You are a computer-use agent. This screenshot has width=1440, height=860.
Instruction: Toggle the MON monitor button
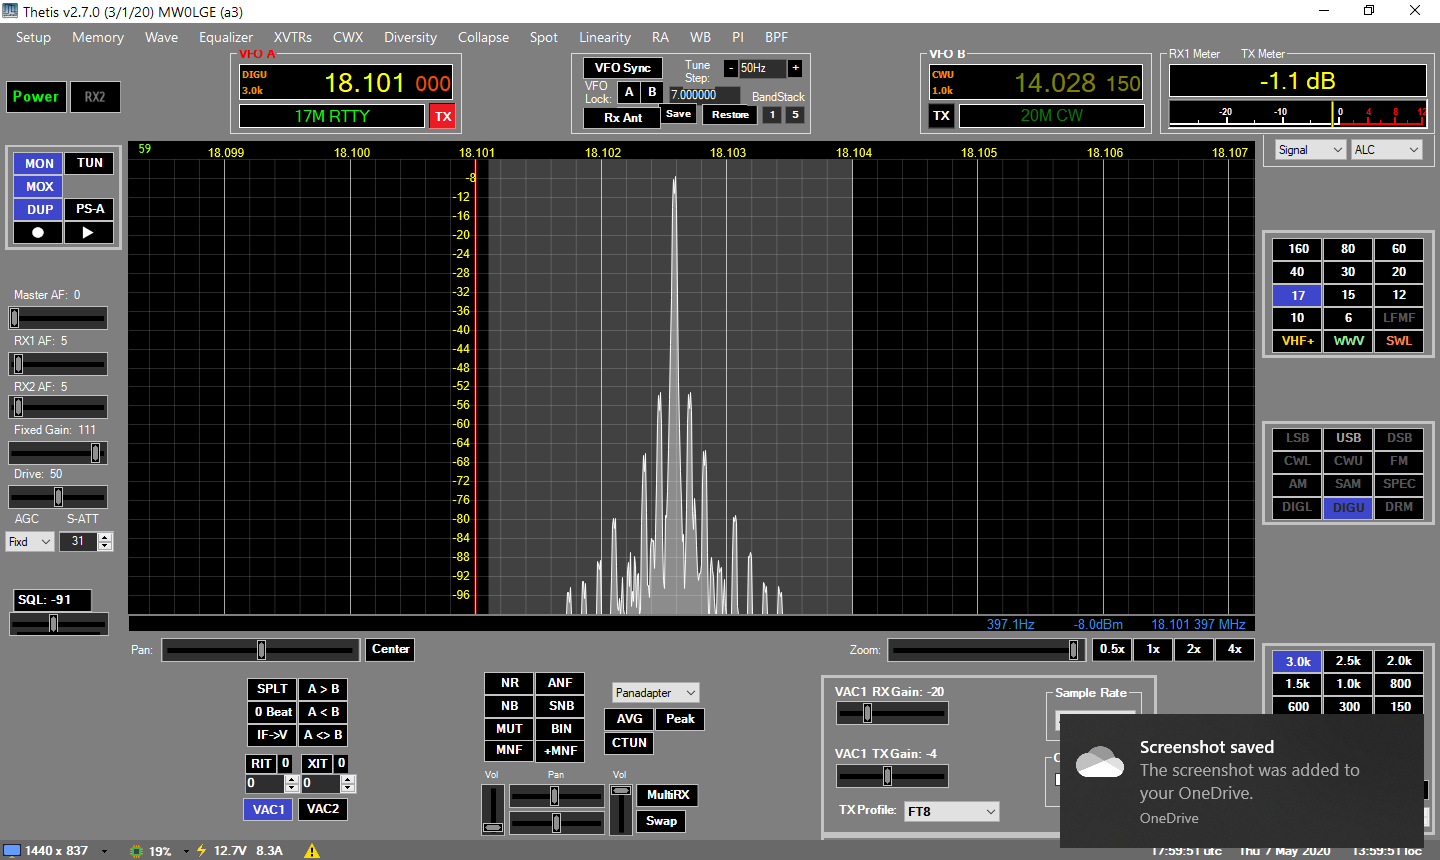tap(39, 163)
